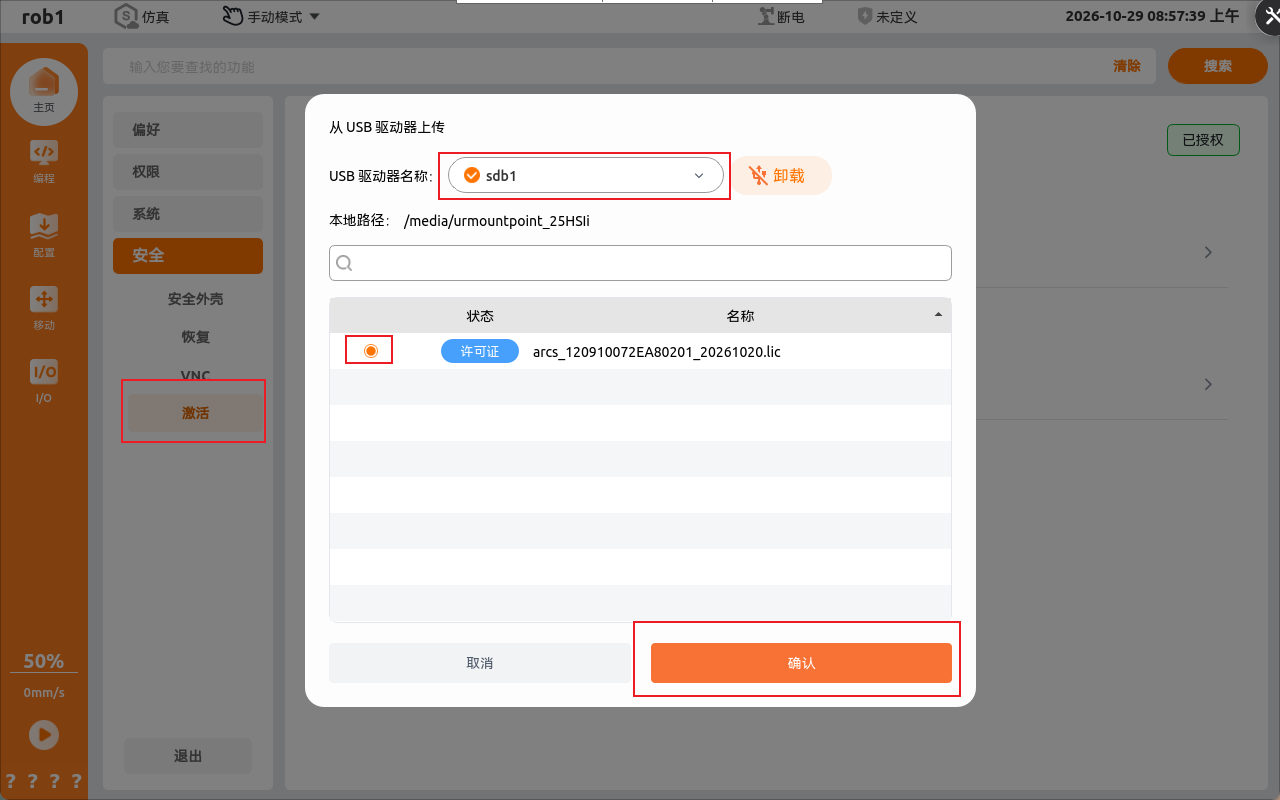Click the 清除 clear link

pos(1127,66)
